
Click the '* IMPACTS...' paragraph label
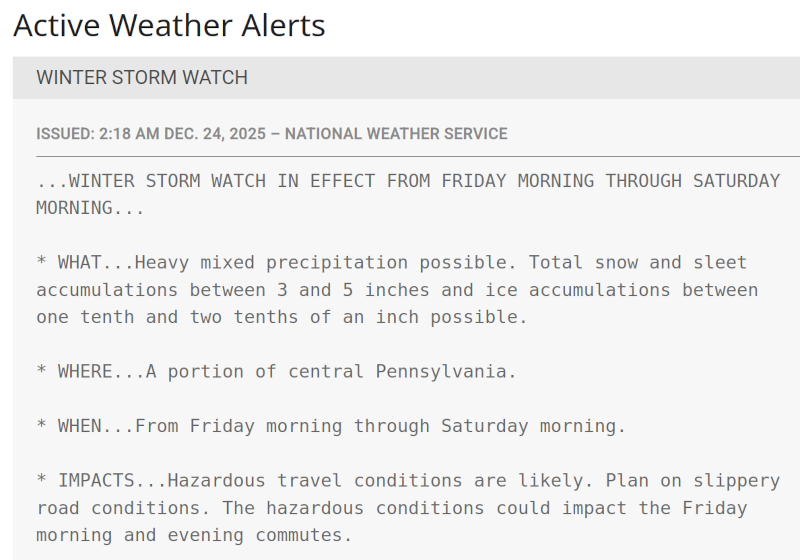click(101, 481)
